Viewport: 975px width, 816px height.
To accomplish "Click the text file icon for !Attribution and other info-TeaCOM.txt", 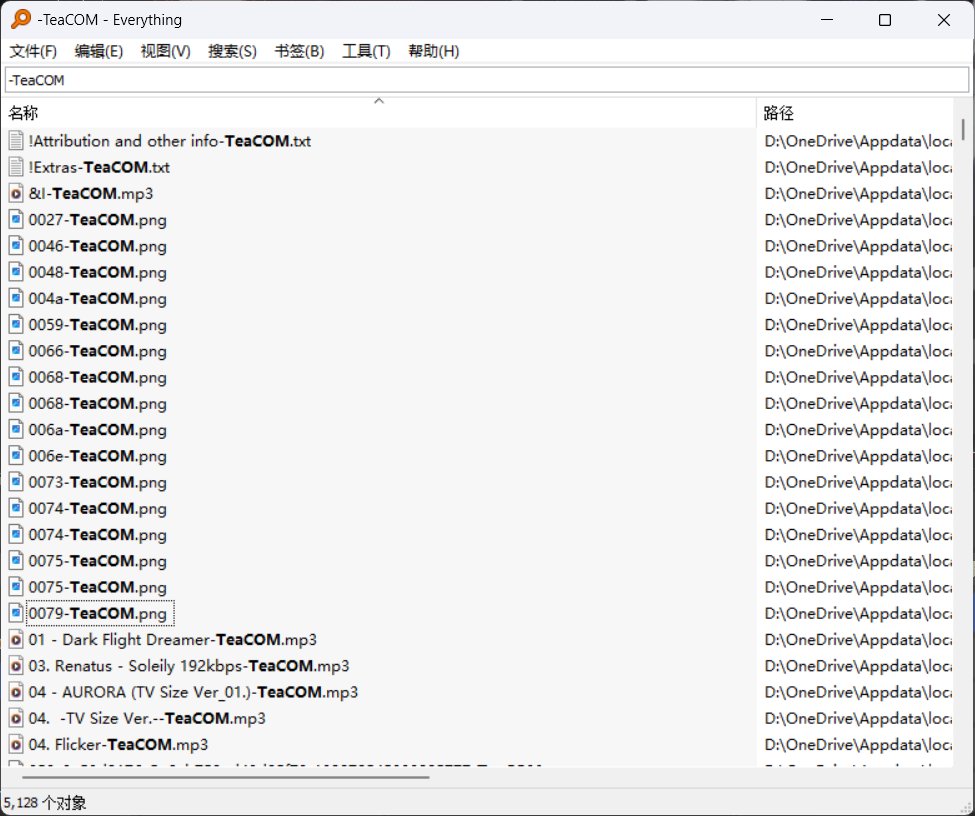I will 16,141.
